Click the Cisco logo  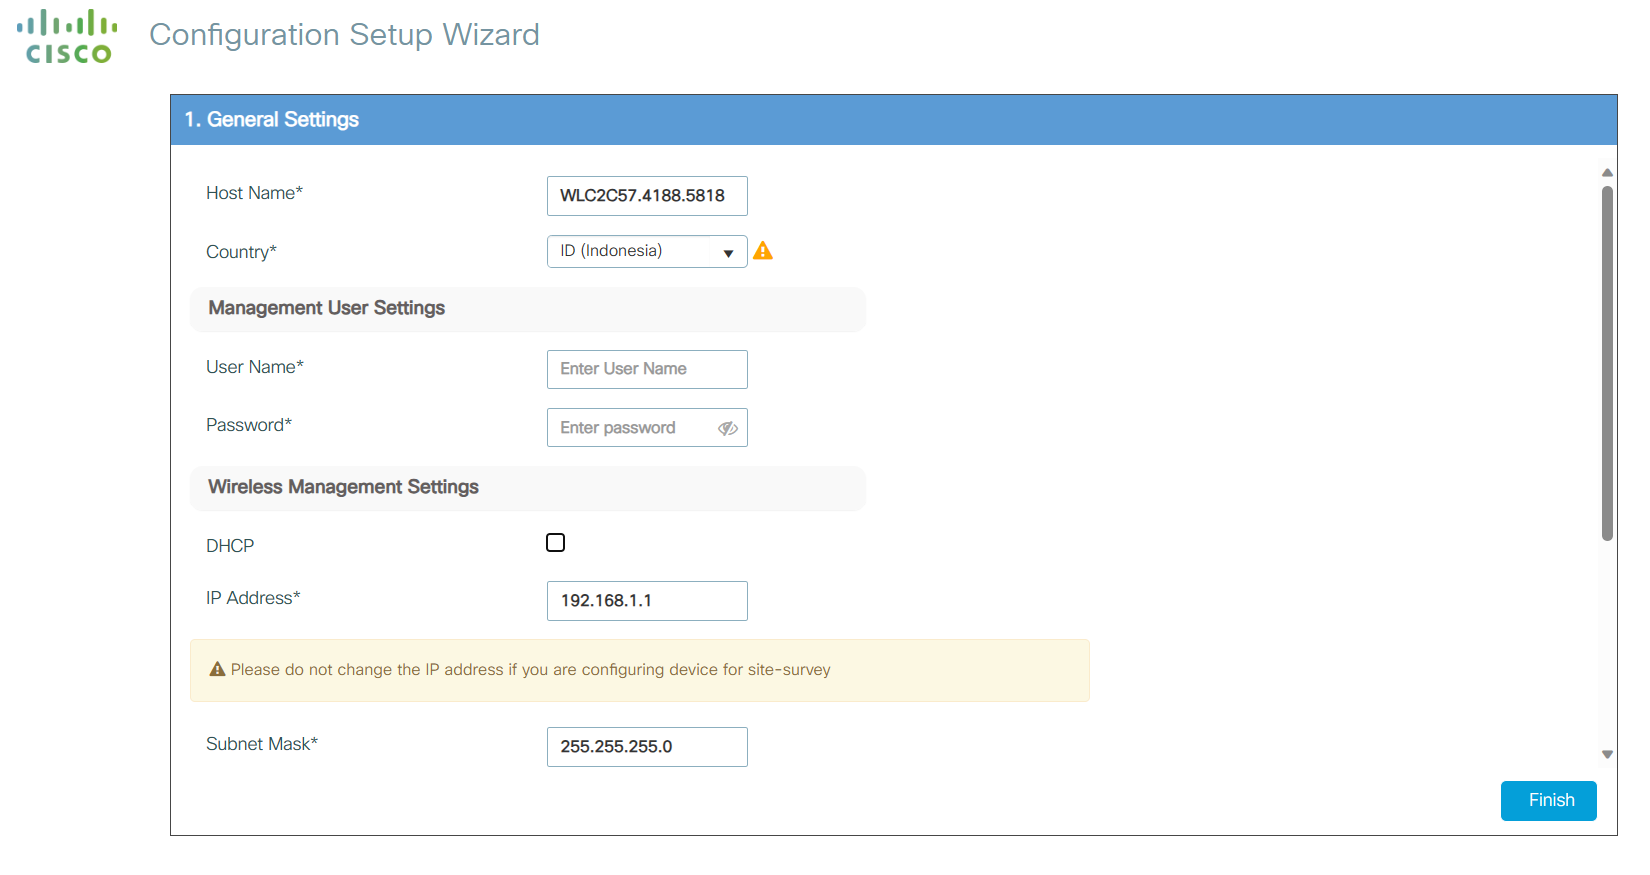[x=67, y=37]
